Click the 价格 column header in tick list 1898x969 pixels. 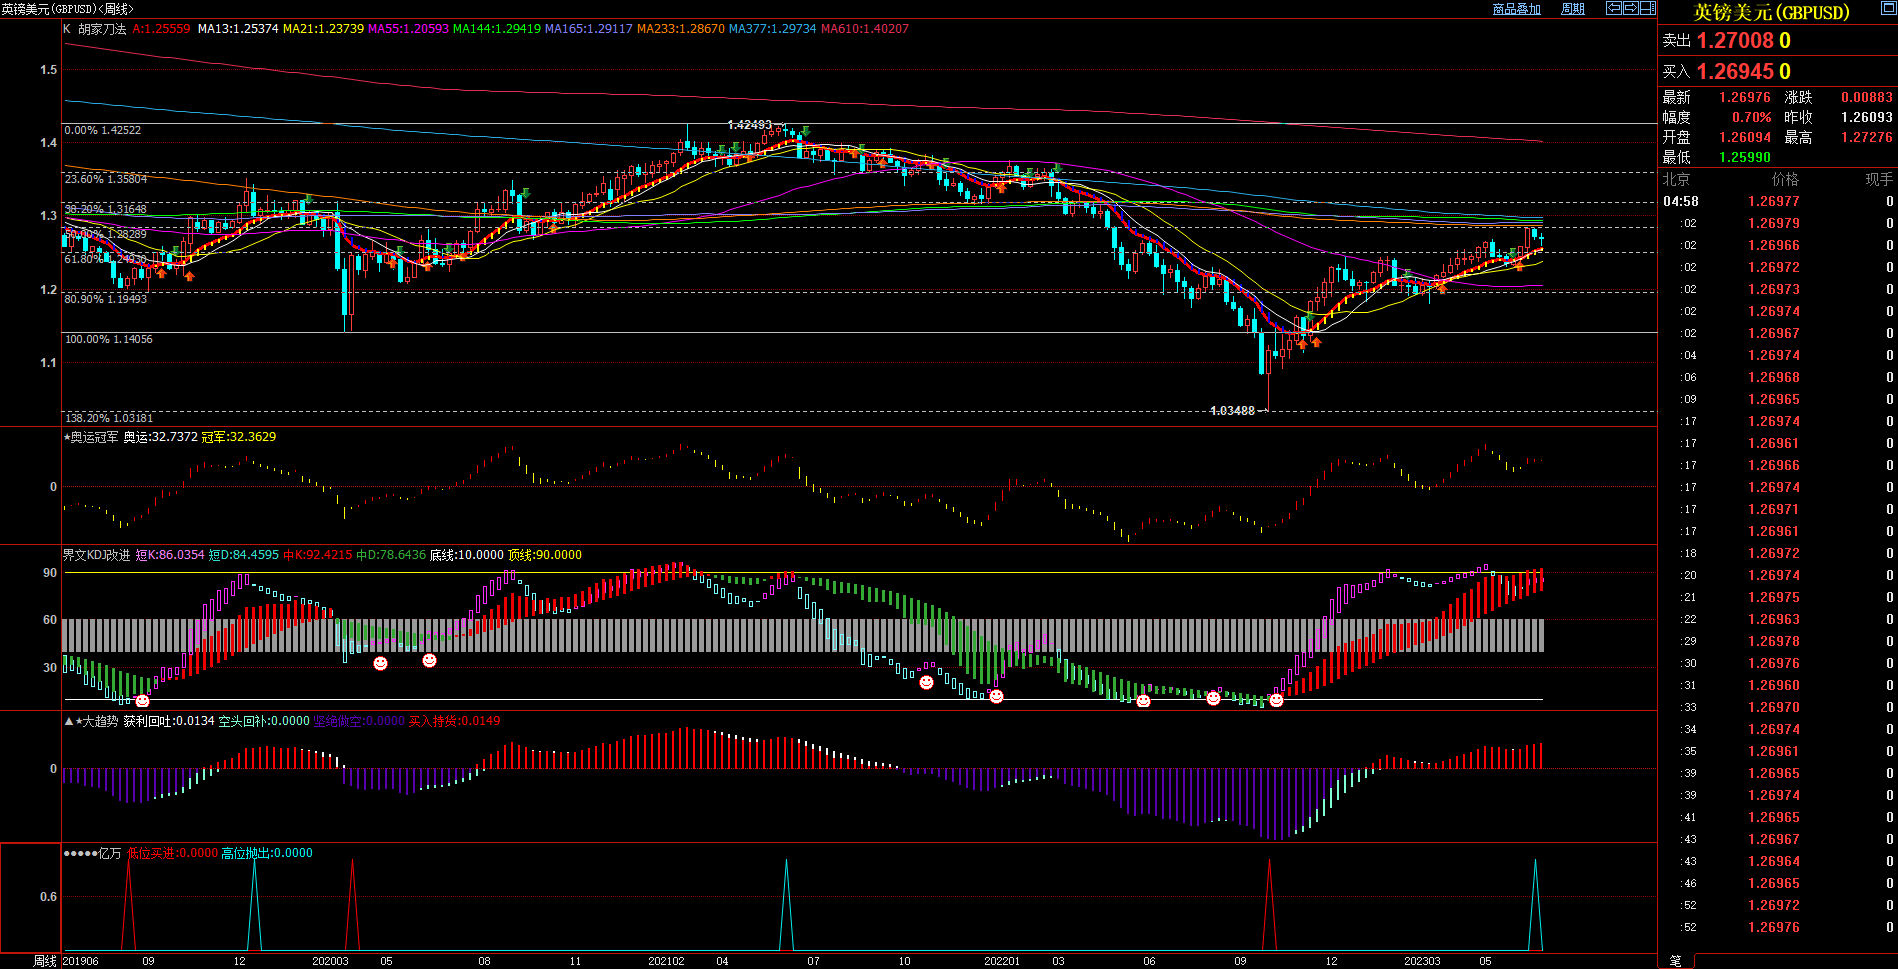tap(1784, 179)
